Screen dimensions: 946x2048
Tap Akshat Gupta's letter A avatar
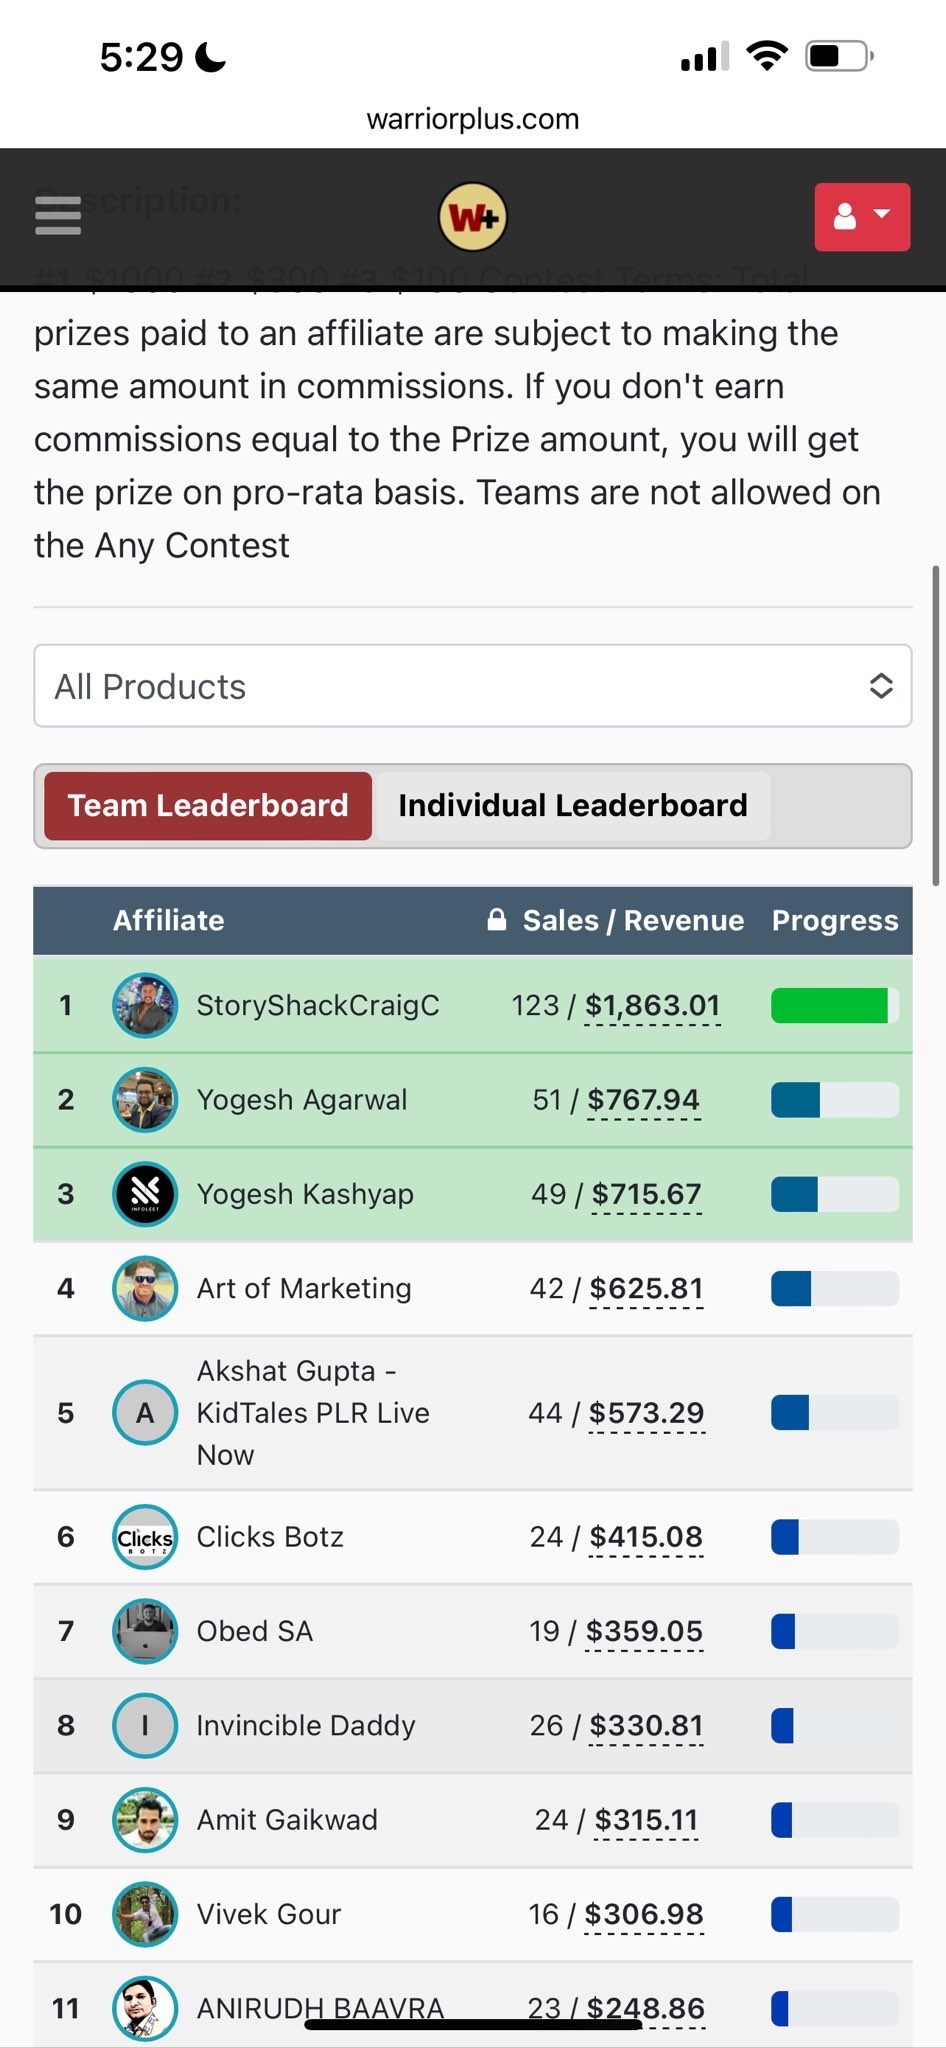(145, 1413)
